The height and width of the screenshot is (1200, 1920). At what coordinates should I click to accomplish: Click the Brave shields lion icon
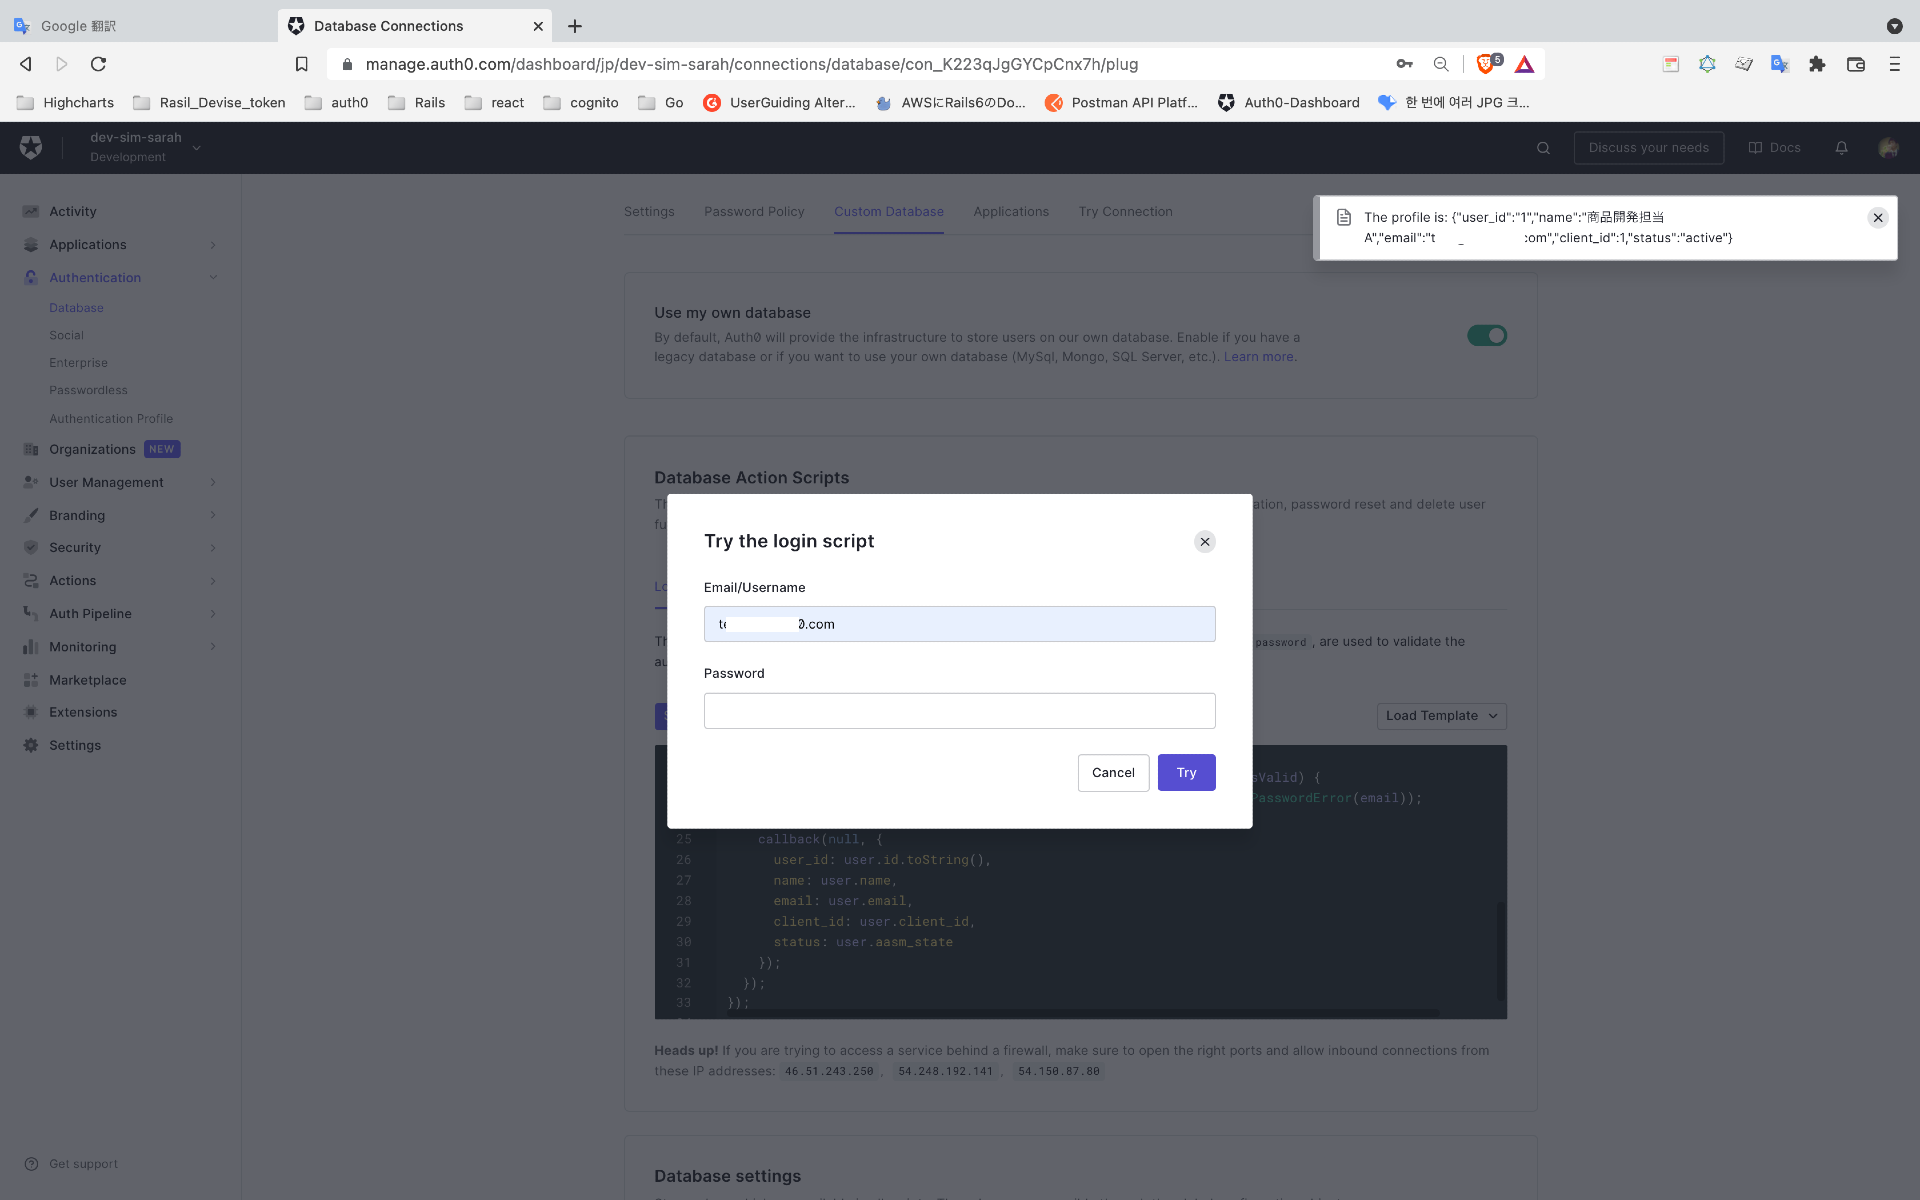coord(1485,64)
